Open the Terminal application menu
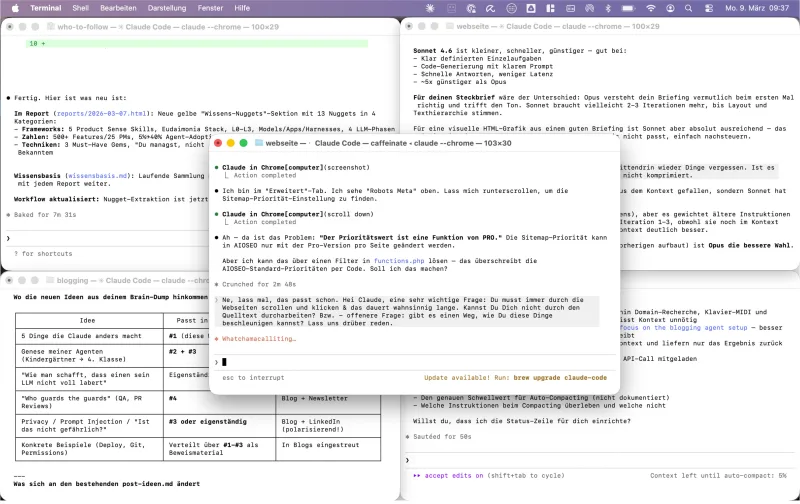The image size is (800, 504). (x=45, y=7)
